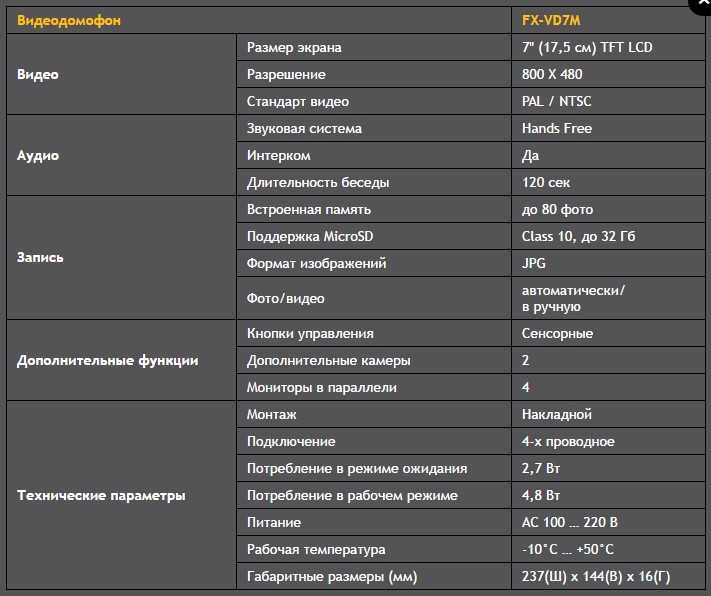
Task: Click the Дополнительные функции category cell
Action: (122, 361)
